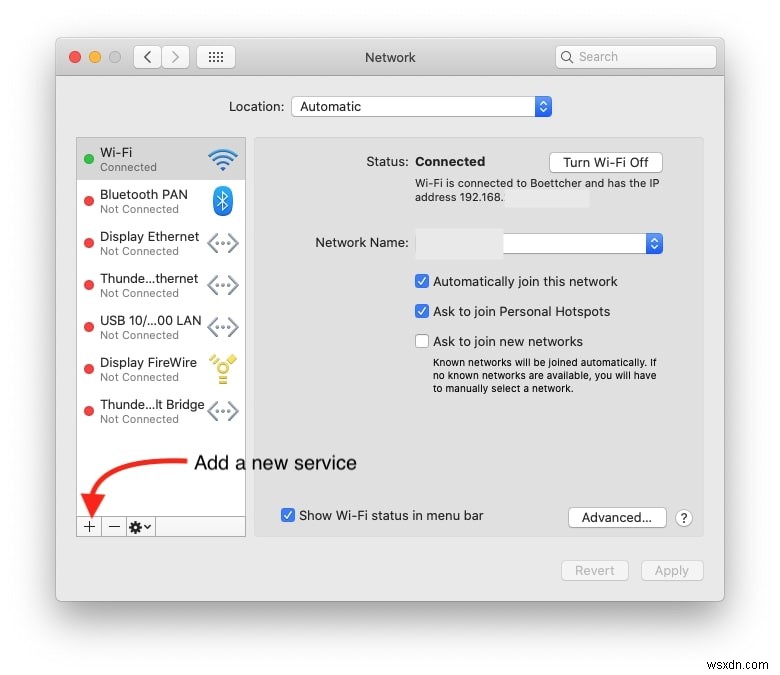The width and height of the screenshot is (780, 675).
Task: Click the yellow FireWire icon
Action: 222,369
